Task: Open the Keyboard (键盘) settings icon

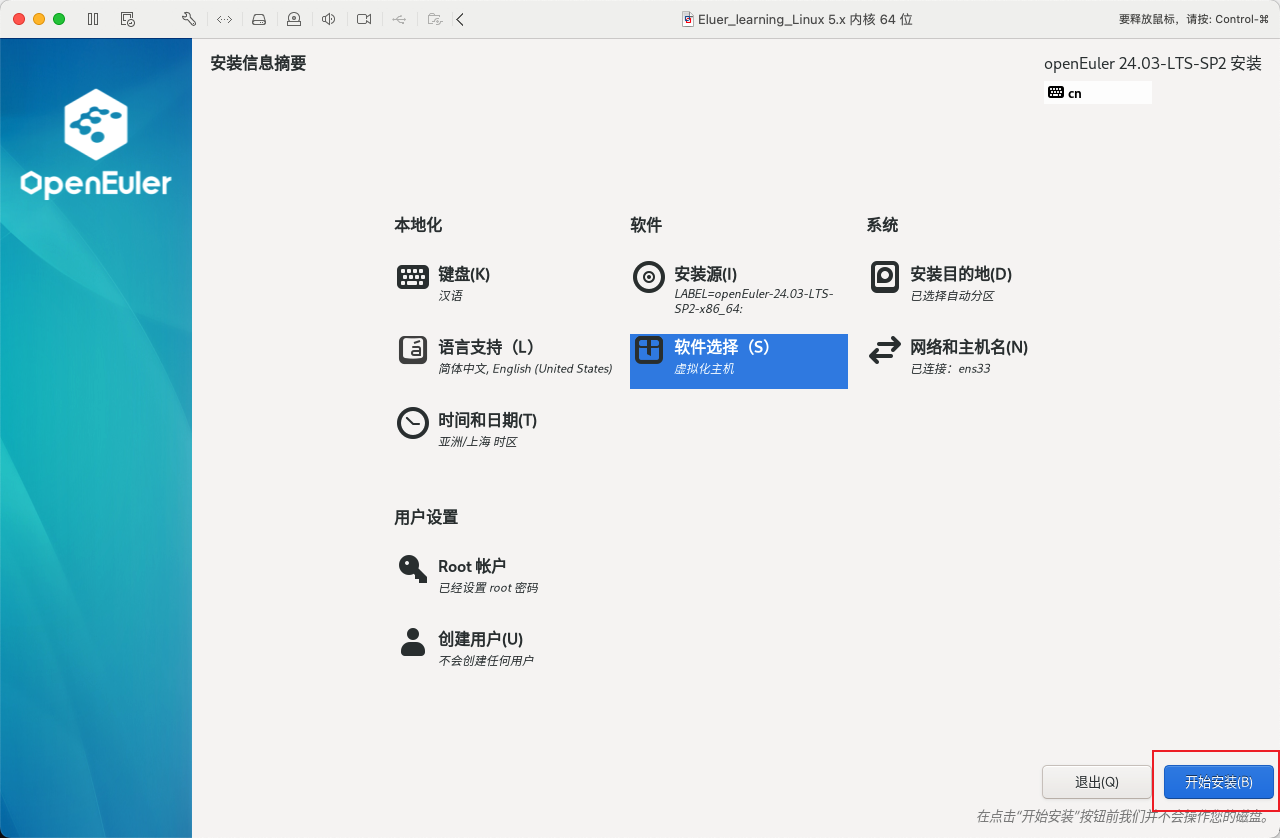Action: (x=413, y=277)
